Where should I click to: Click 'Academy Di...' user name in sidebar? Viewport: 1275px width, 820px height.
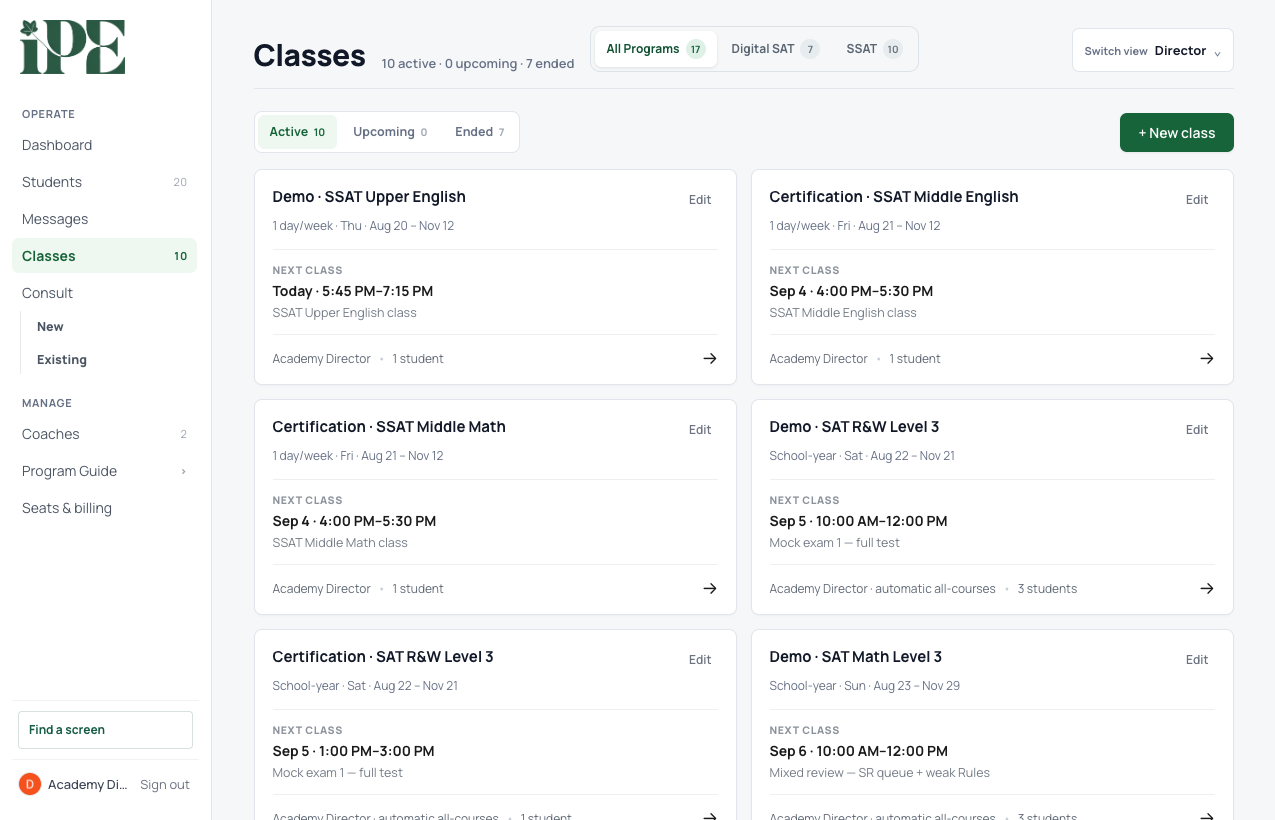click(88, 785)
